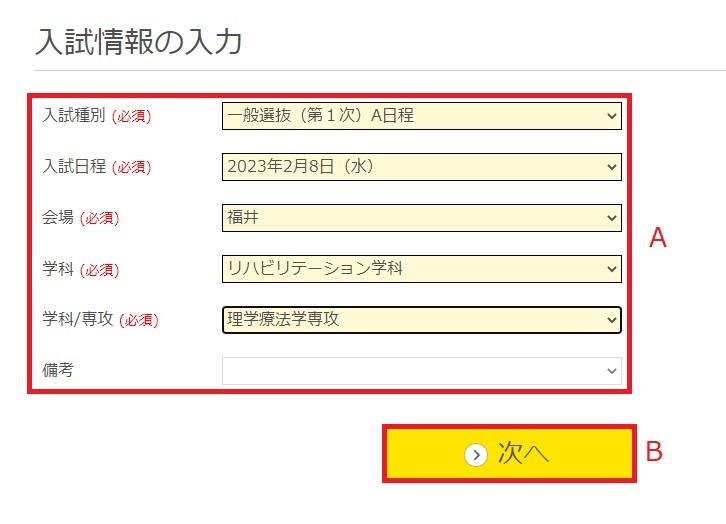Screen dimensions: 726x524
Task: Click the chevron arrow of 会場 dropdown
Action: coord(612,217)
